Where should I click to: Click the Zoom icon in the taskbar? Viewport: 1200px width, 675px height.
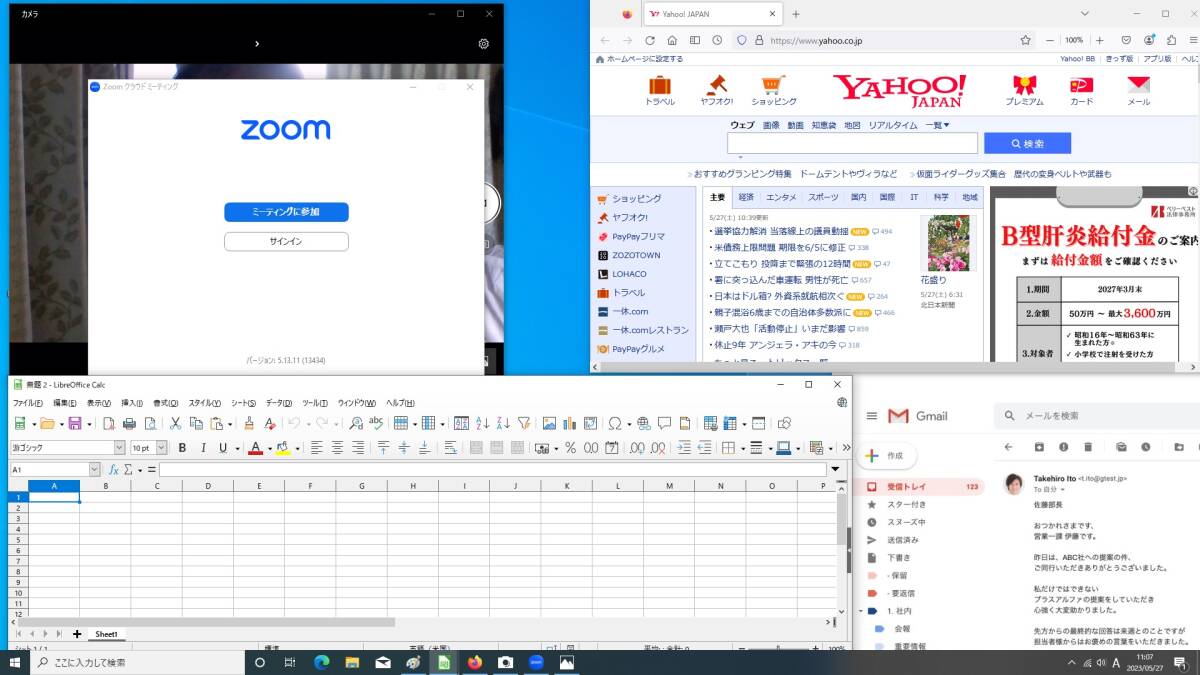pos(535,662)
